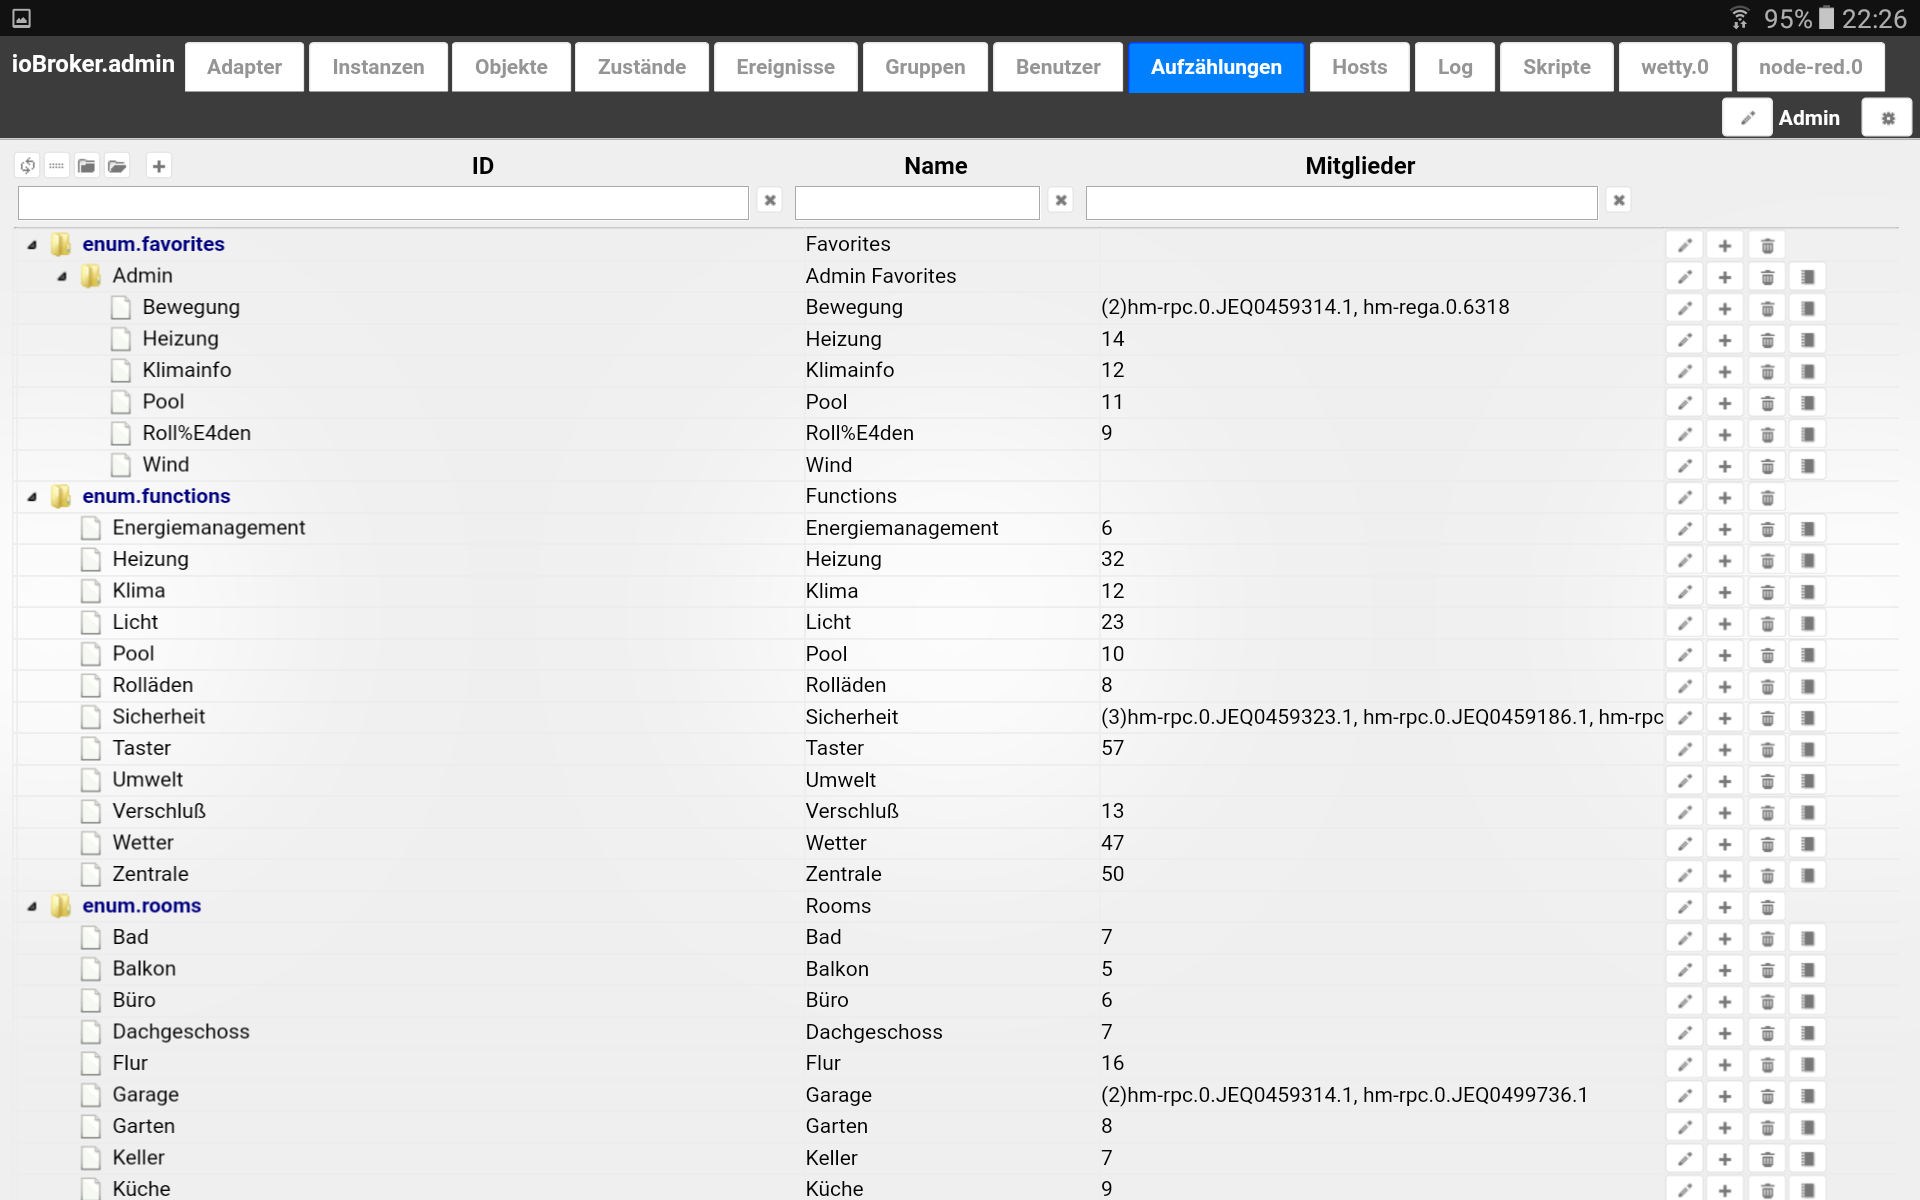The image size is (1920, 1200).
Task: Edit the Garage room
Action: click(1685, 1096)
